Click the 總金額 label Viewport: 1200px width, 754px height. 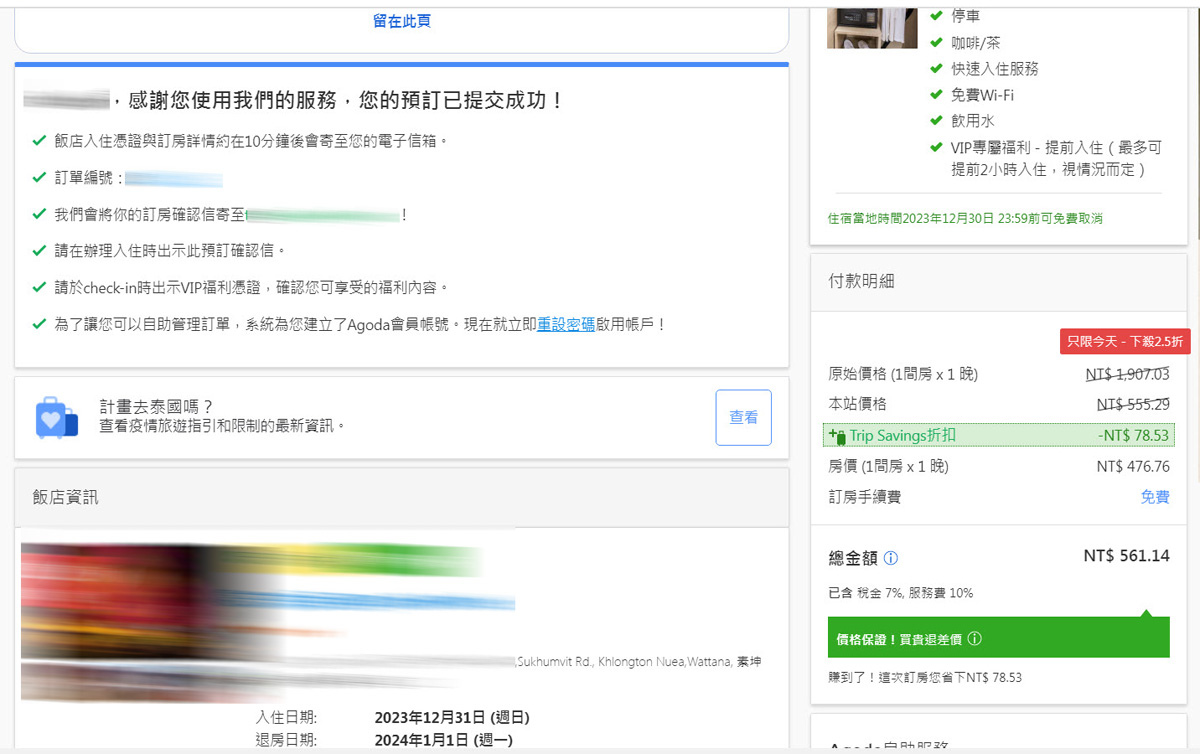tap(853, 558)
